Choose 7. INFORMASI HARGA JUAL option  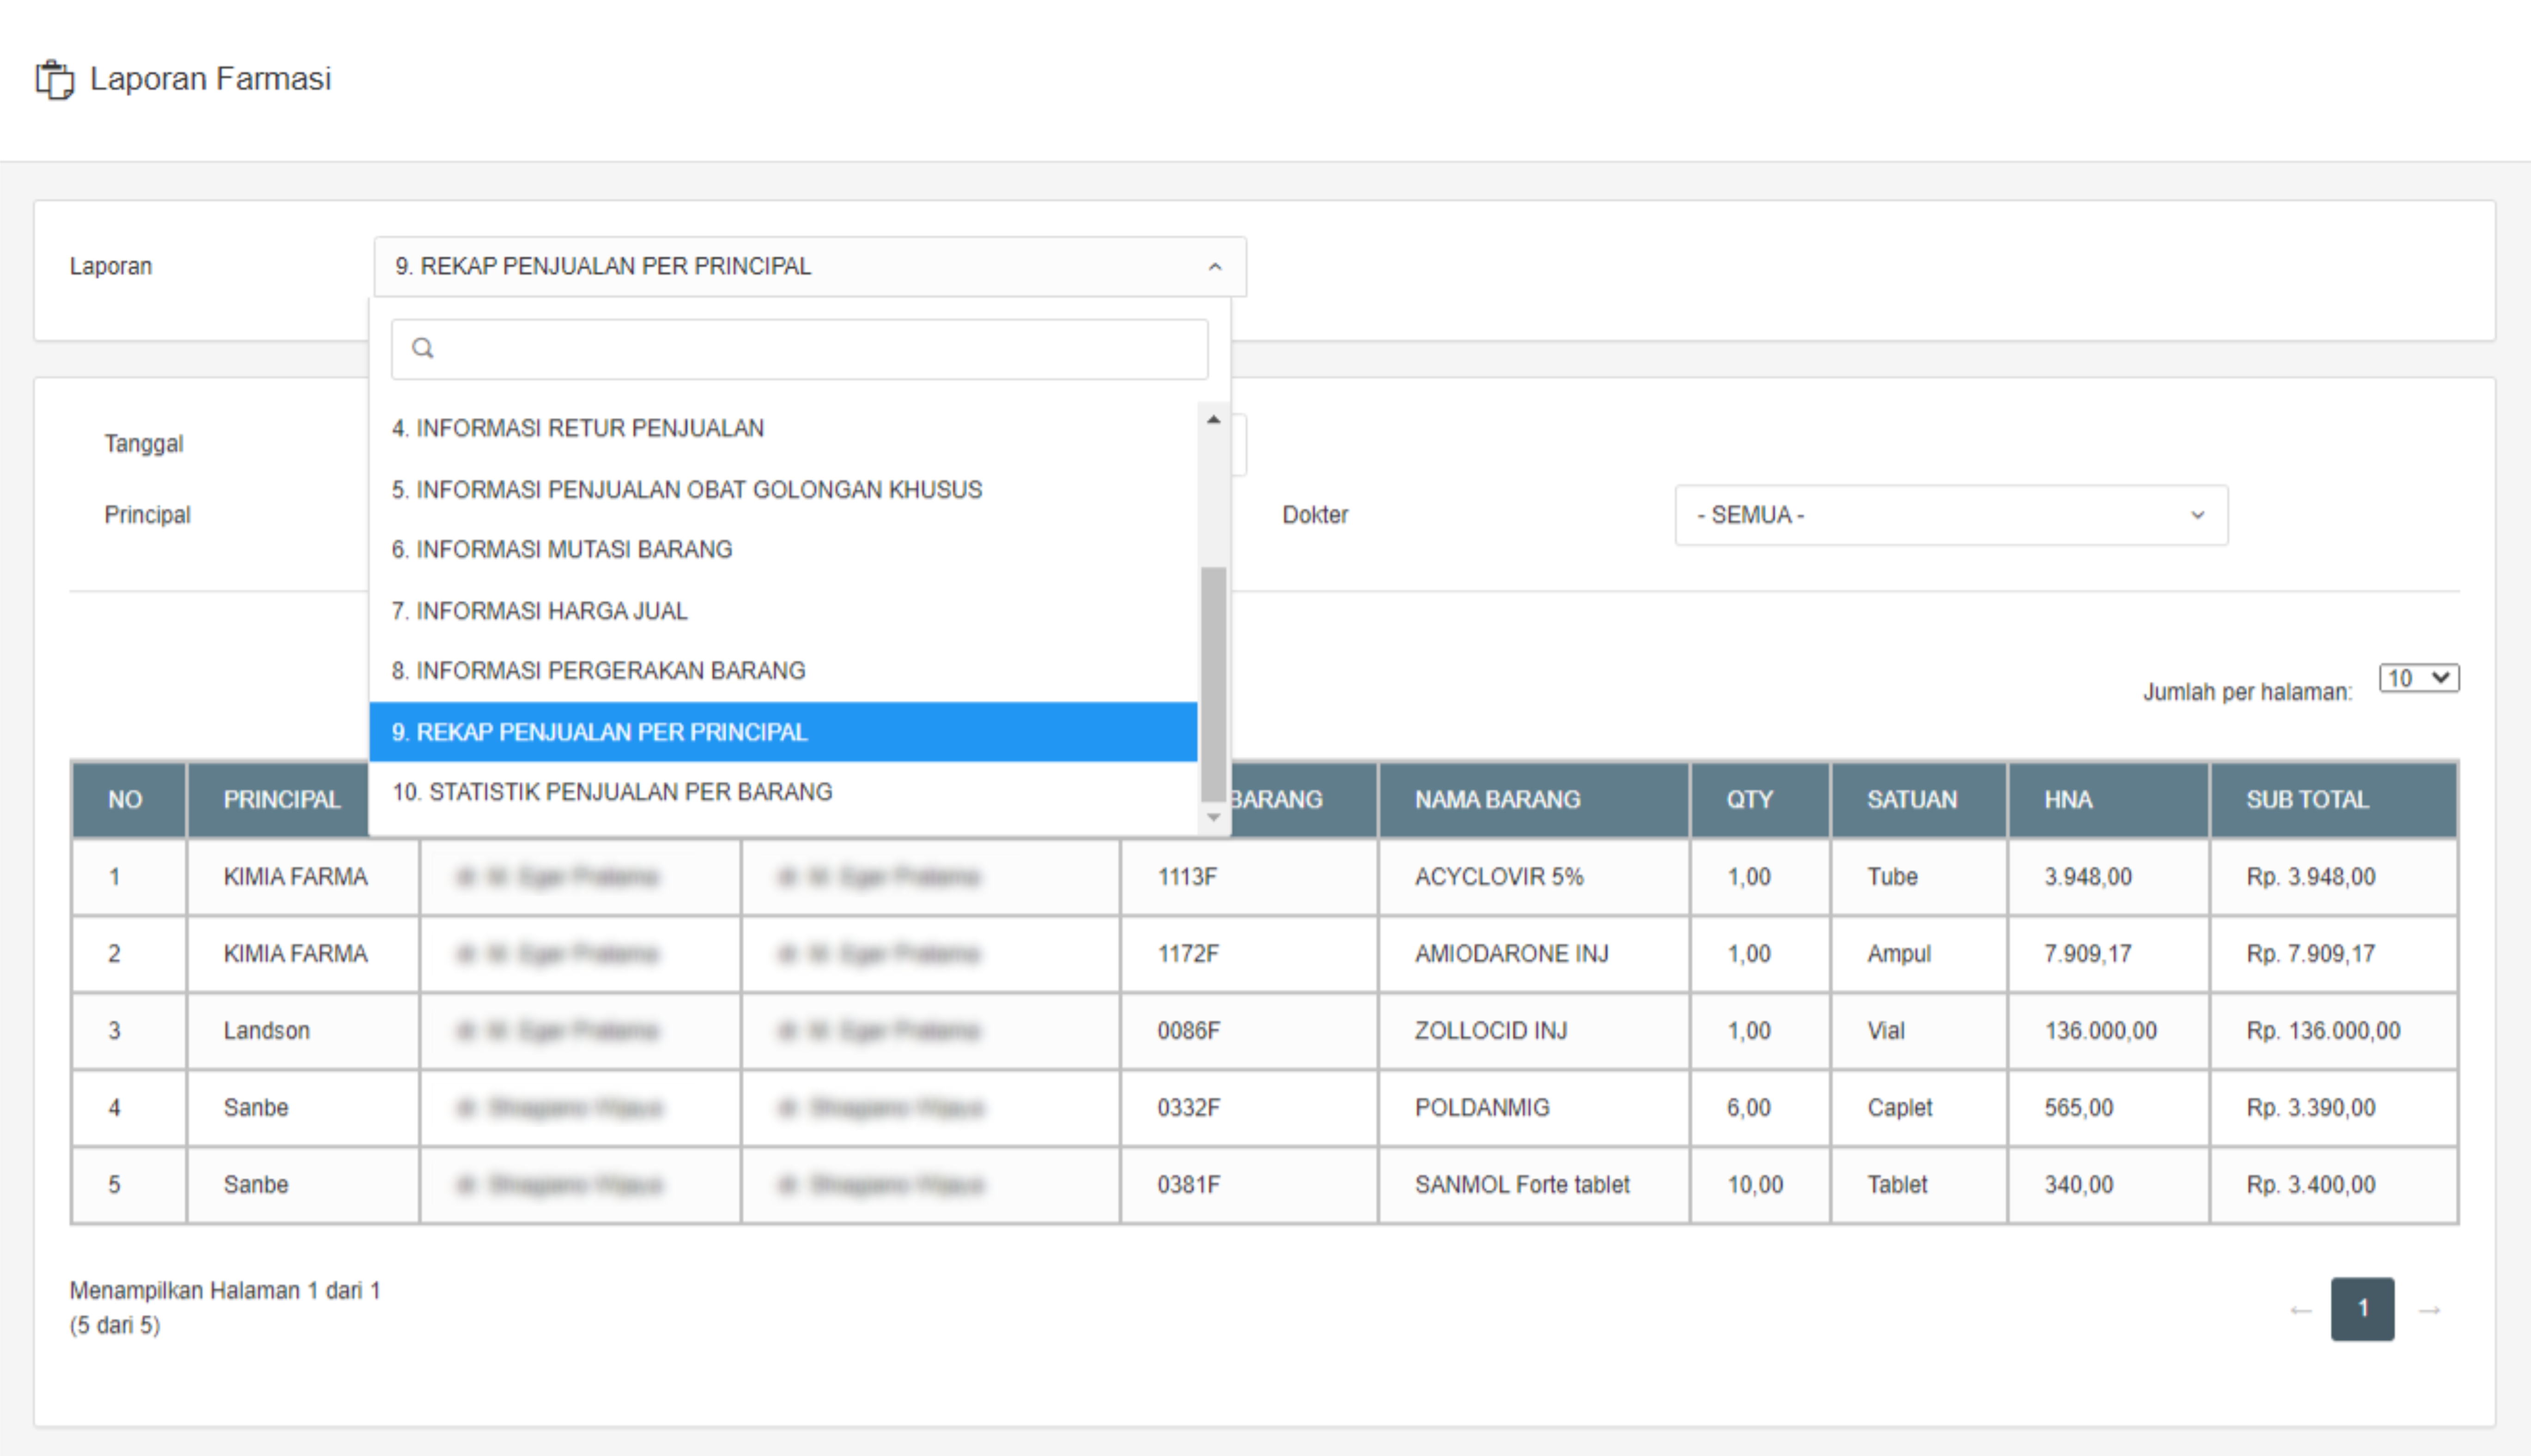[x=540, y=610]
